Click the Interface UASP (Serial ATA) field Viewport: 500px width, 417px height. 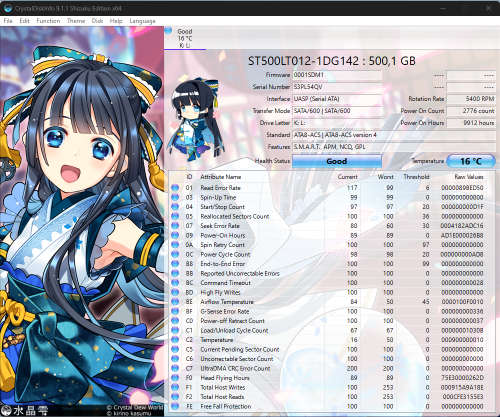pos(337,99)
